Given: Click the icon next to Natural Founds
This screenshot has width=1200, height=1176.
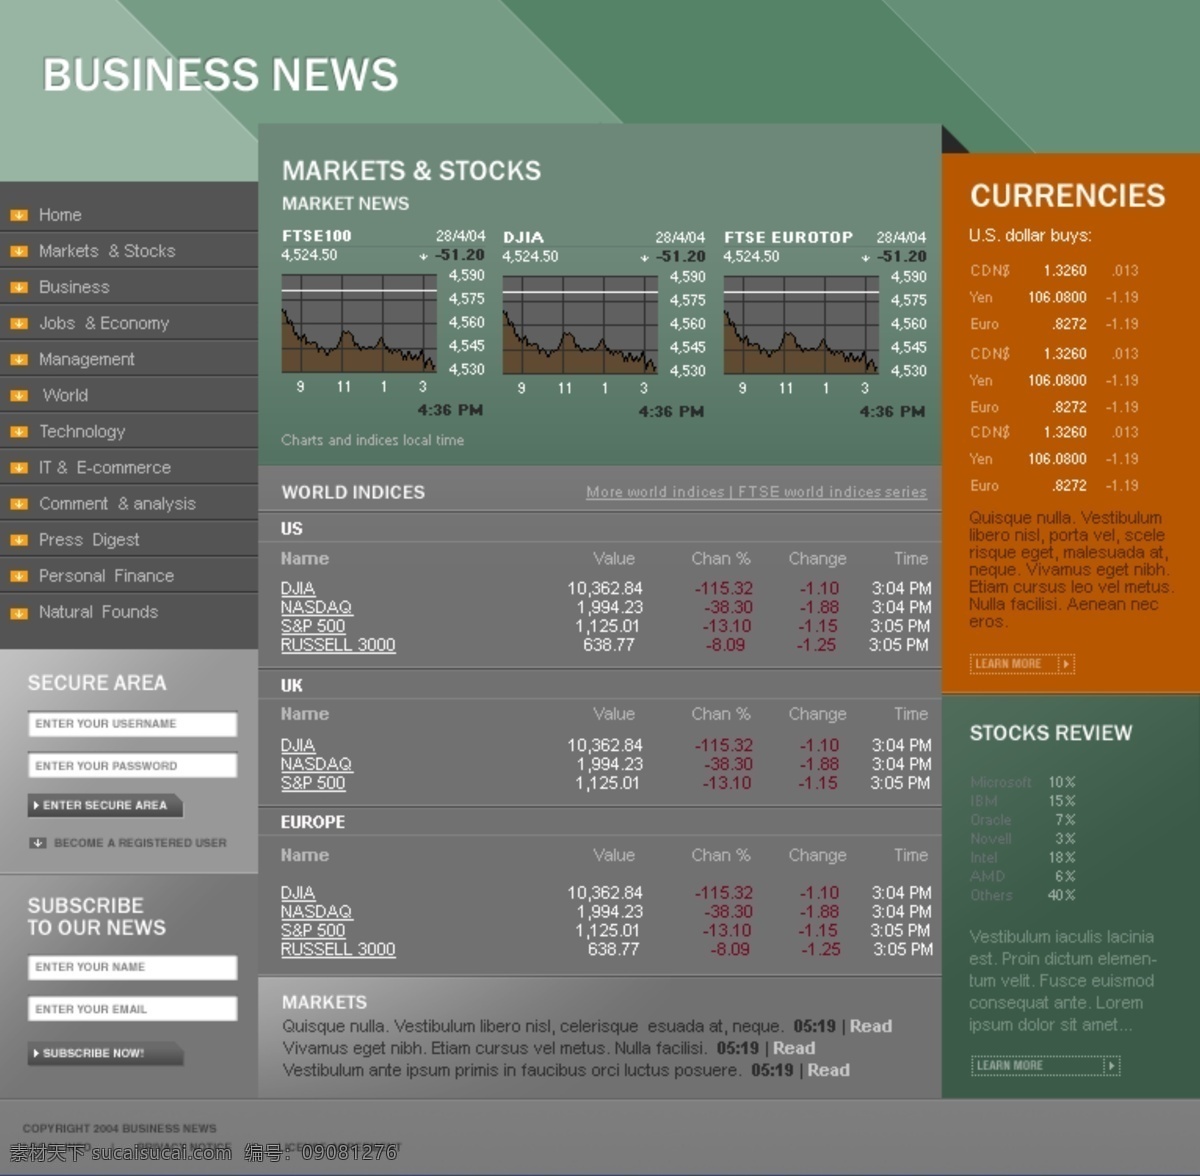Looking at the screenshot, I should 18,613.
